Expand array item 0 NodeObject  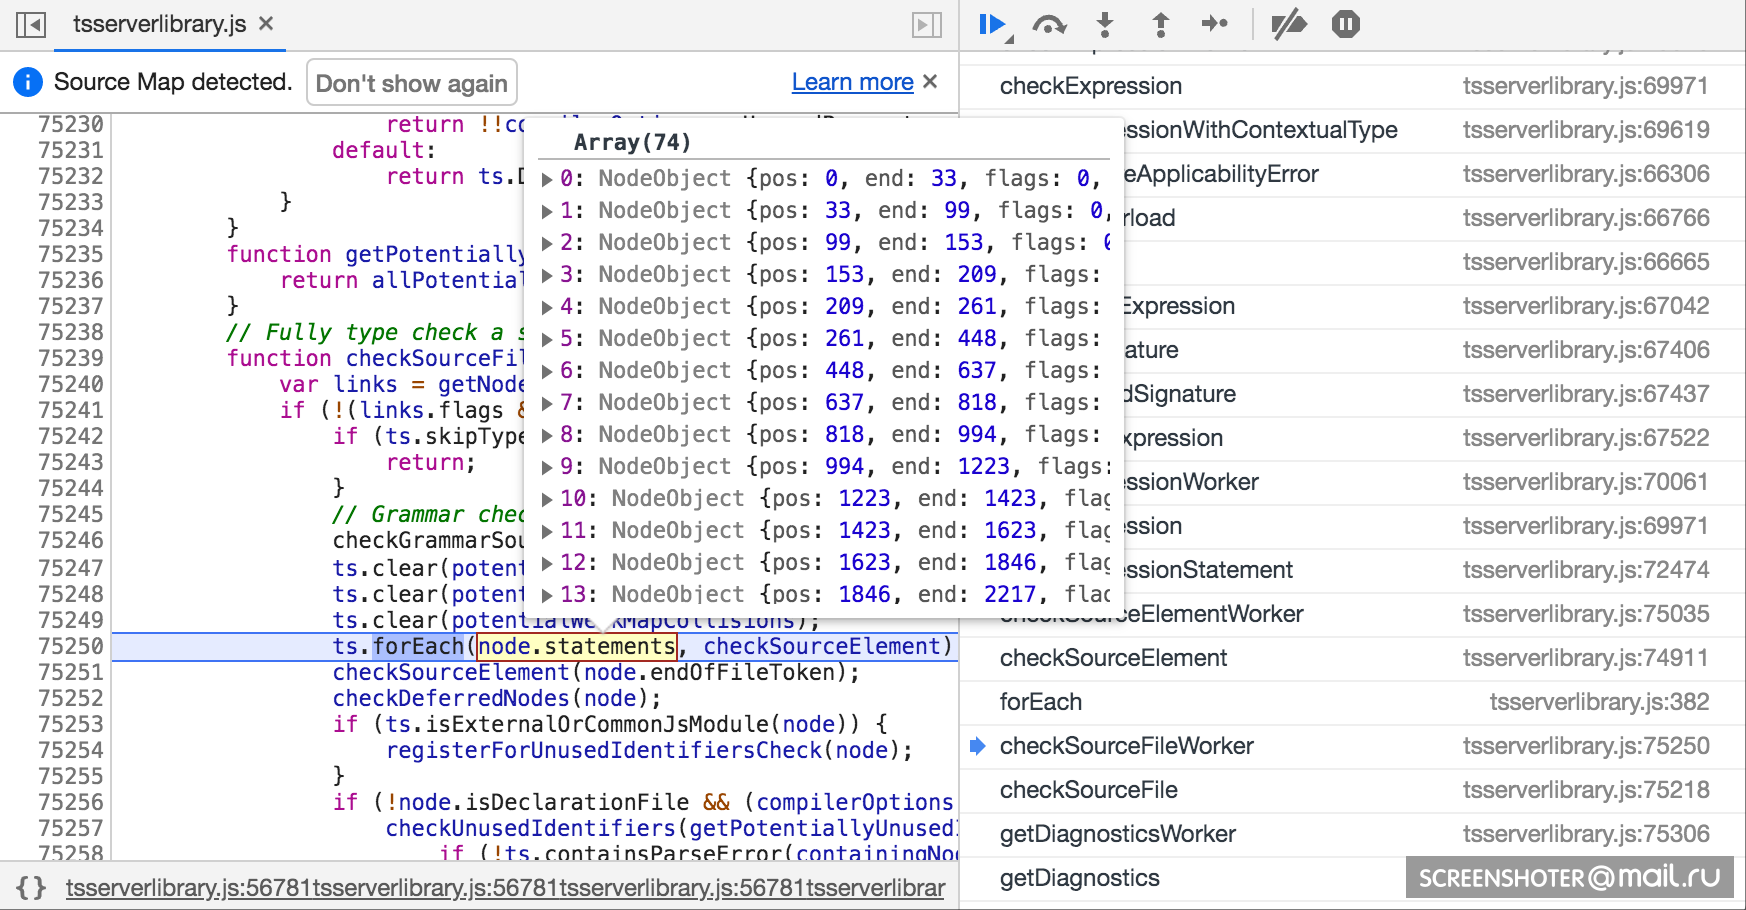[x=547, y=179]
